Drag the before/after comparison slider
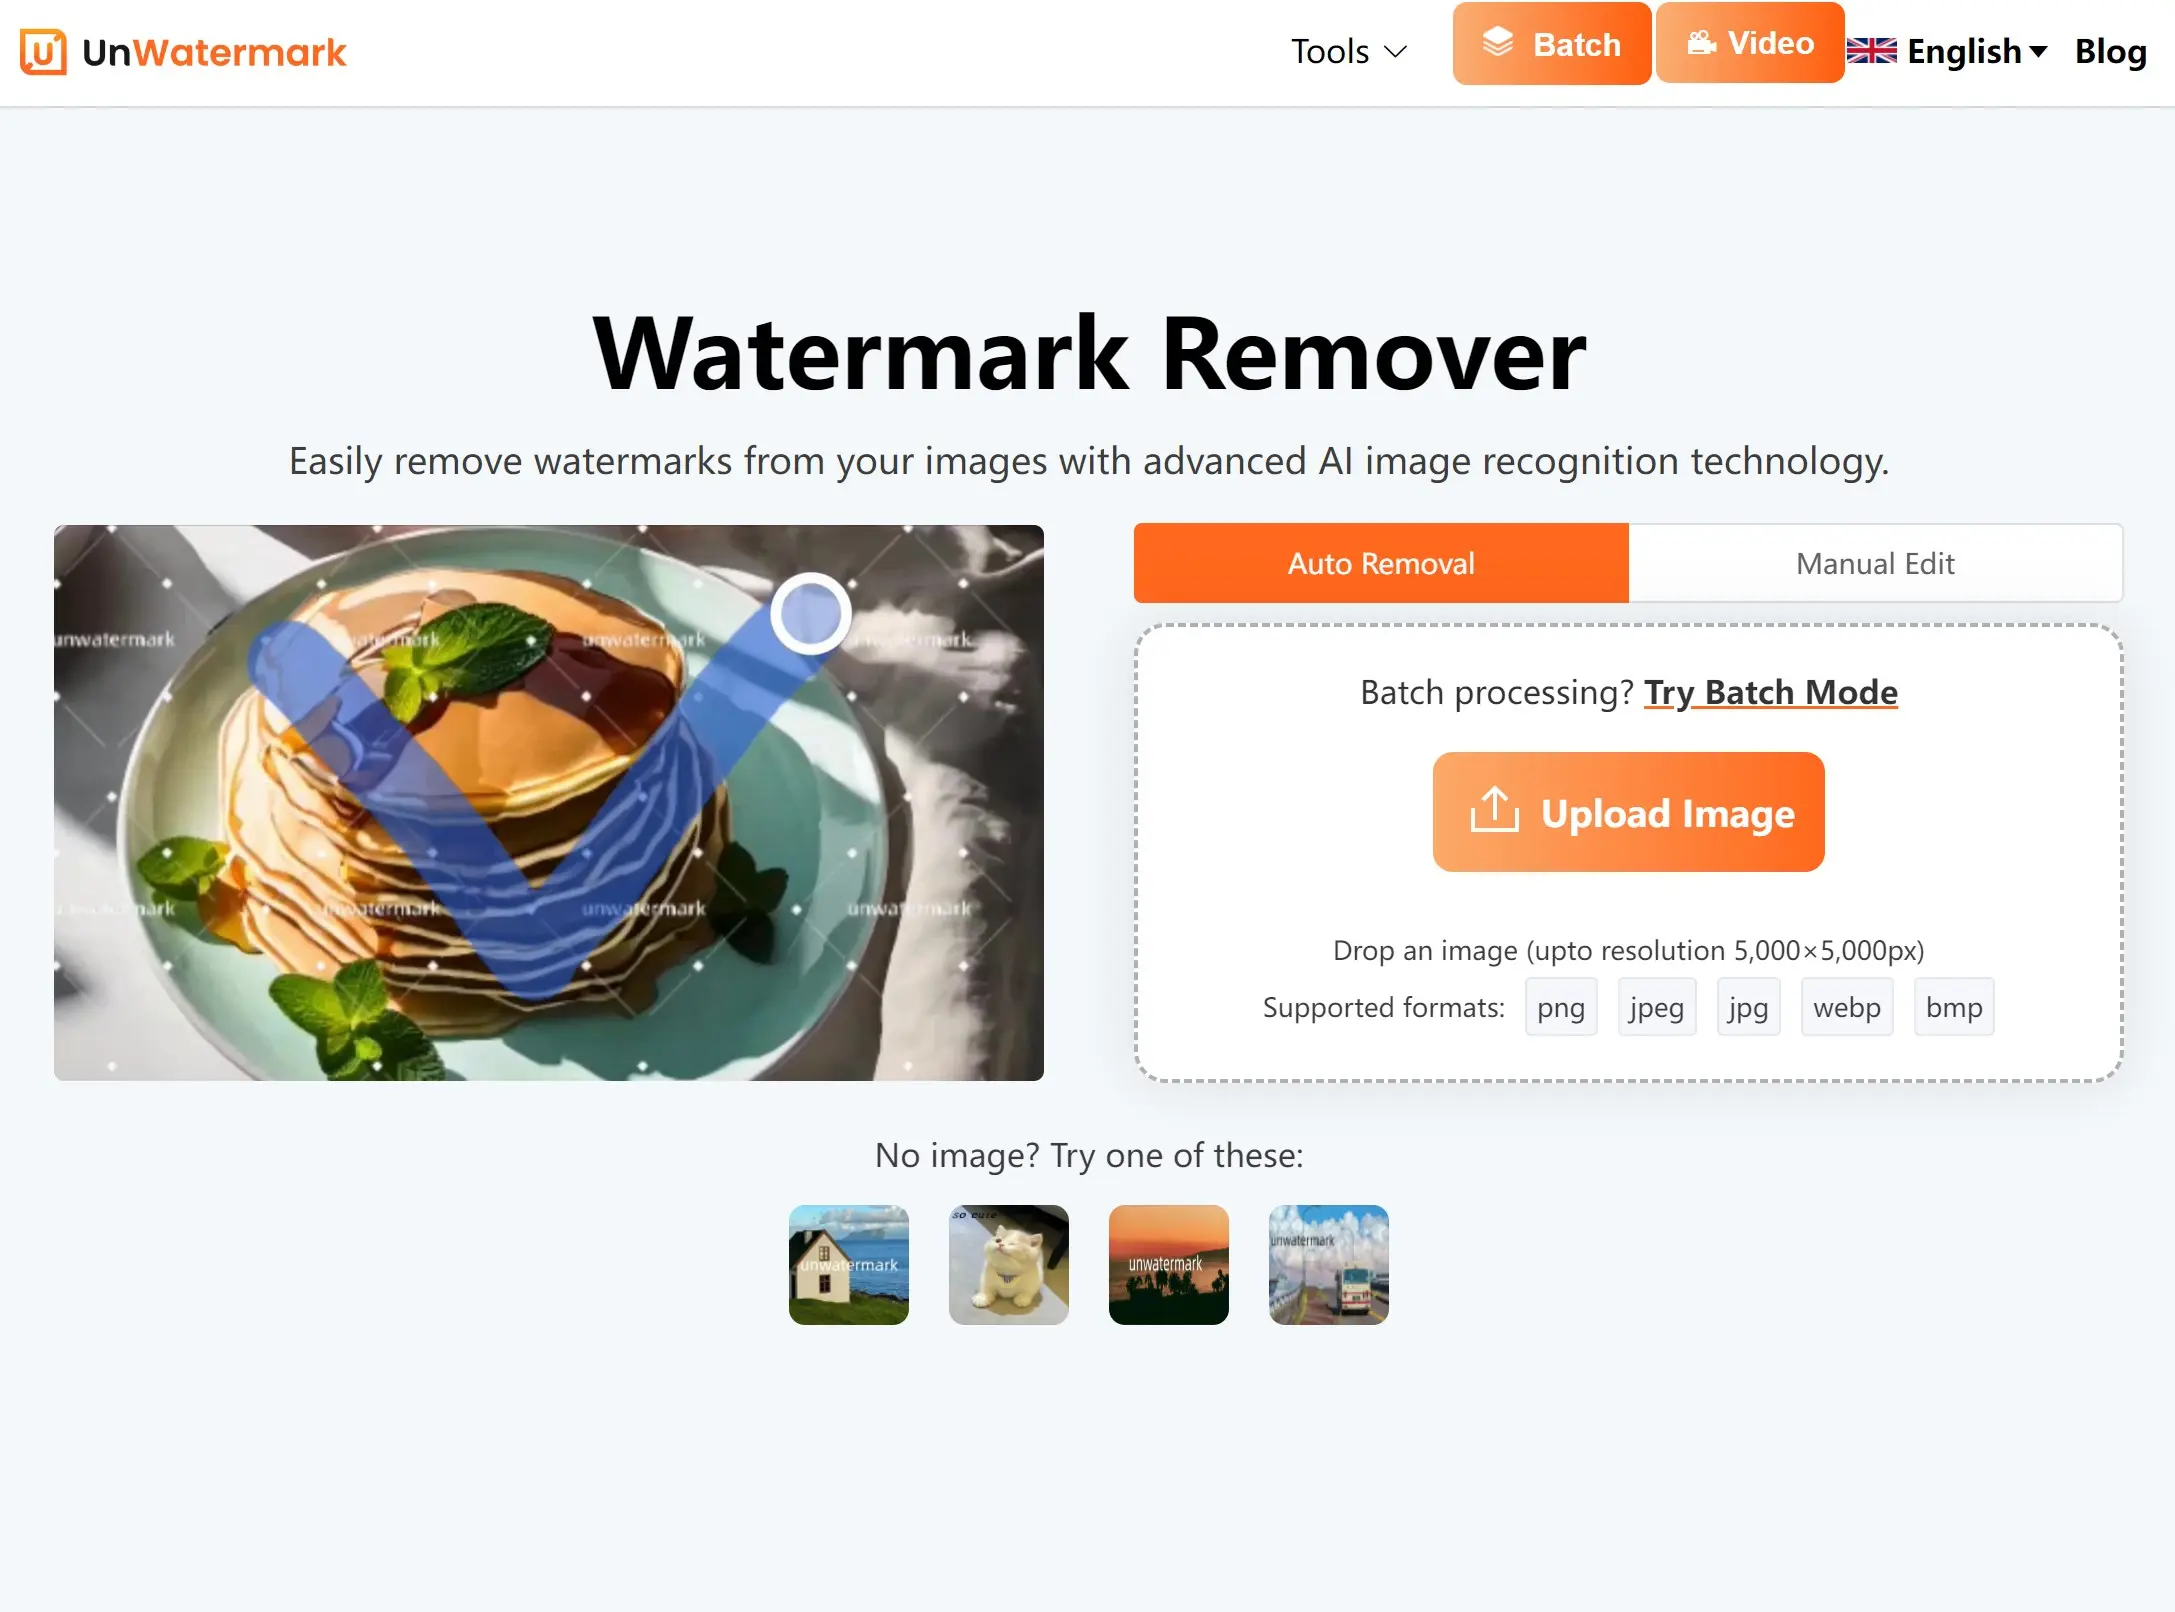Viewport: 2175px width, 1612px height. tap(807, 611)
